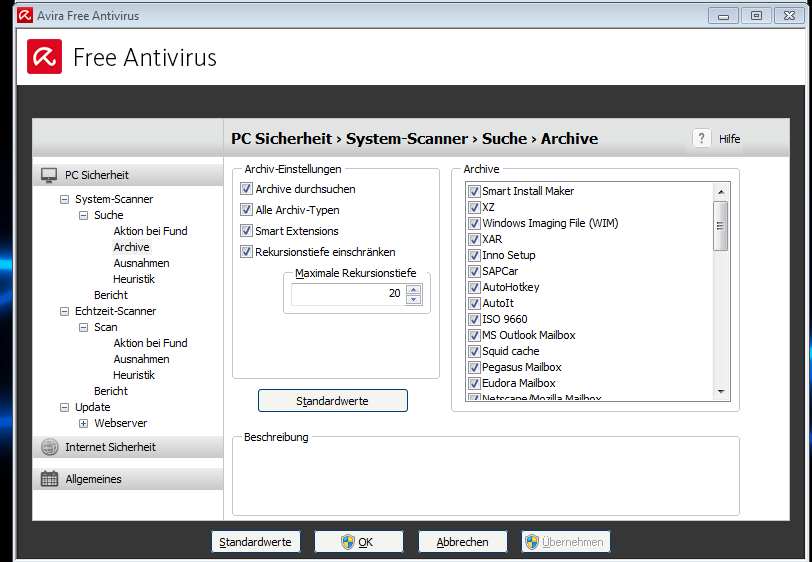
Task: Toggle AutoIt archive checkbox
Action: (x=474, y=304)
